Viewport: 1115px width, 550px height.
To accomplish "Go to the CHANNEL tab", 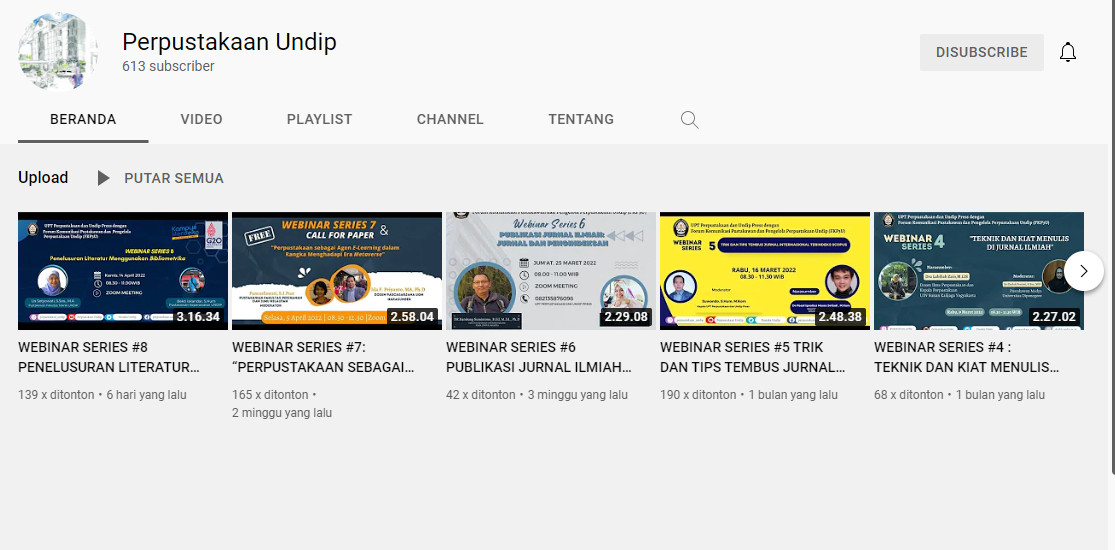I will [x=450, y=120].
